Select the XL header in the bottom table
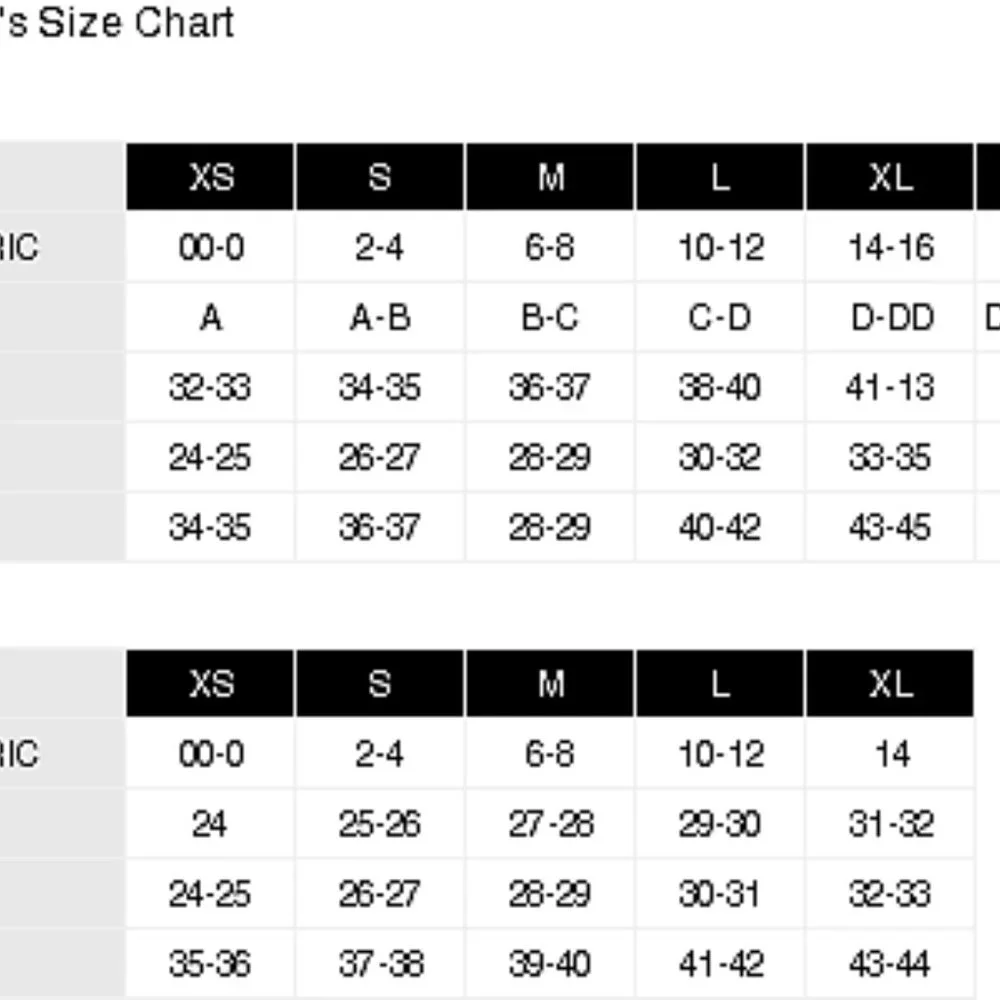Screen dimensions: 1000x1000 [x=890, y=684]
